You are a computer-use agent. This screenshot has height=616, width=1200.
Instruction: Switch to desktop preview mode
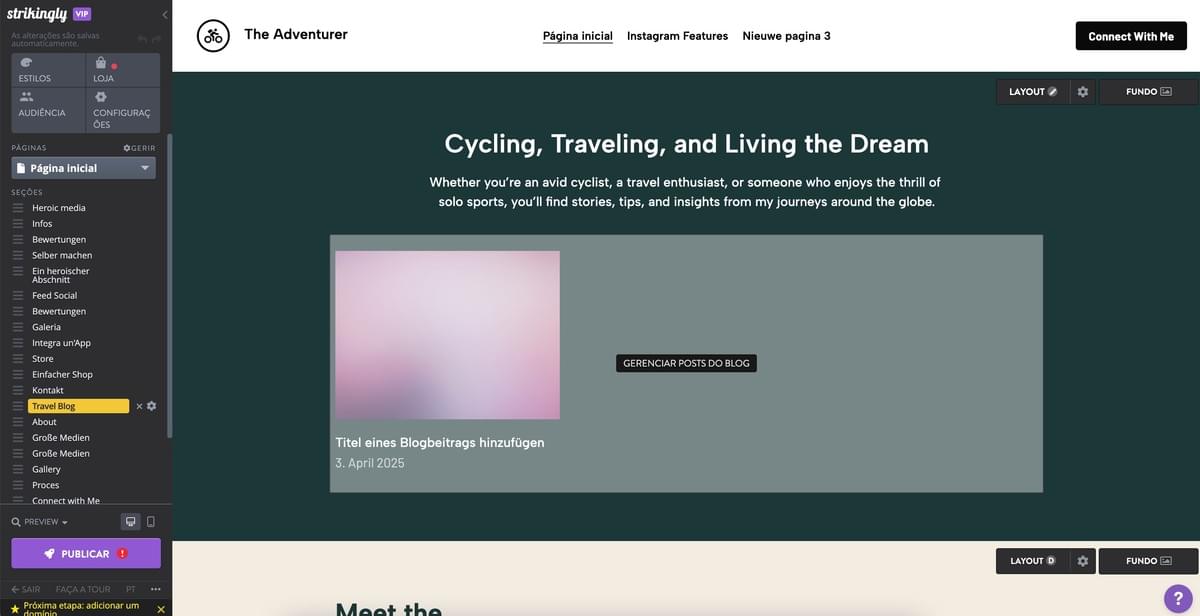pos(130,521)
